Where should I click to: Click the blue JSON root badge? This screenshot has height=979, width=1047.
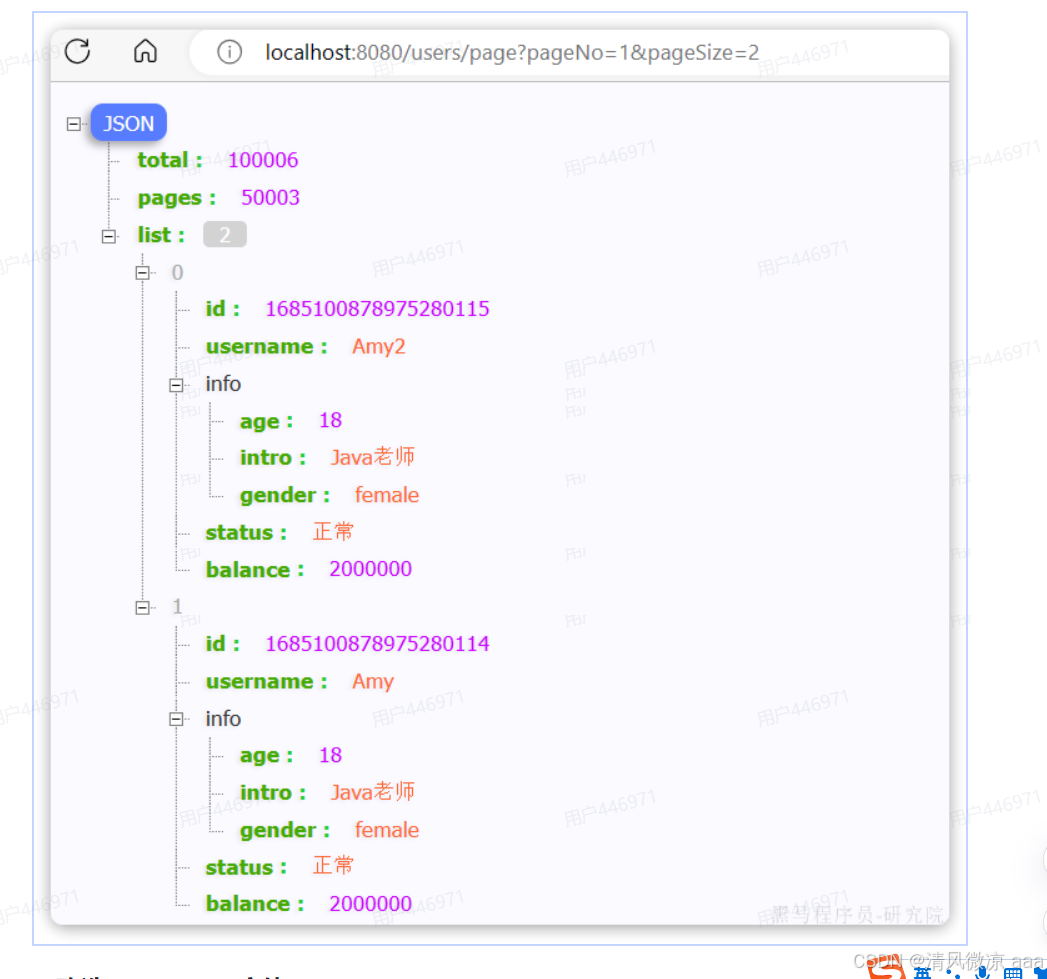click(128, 123)
